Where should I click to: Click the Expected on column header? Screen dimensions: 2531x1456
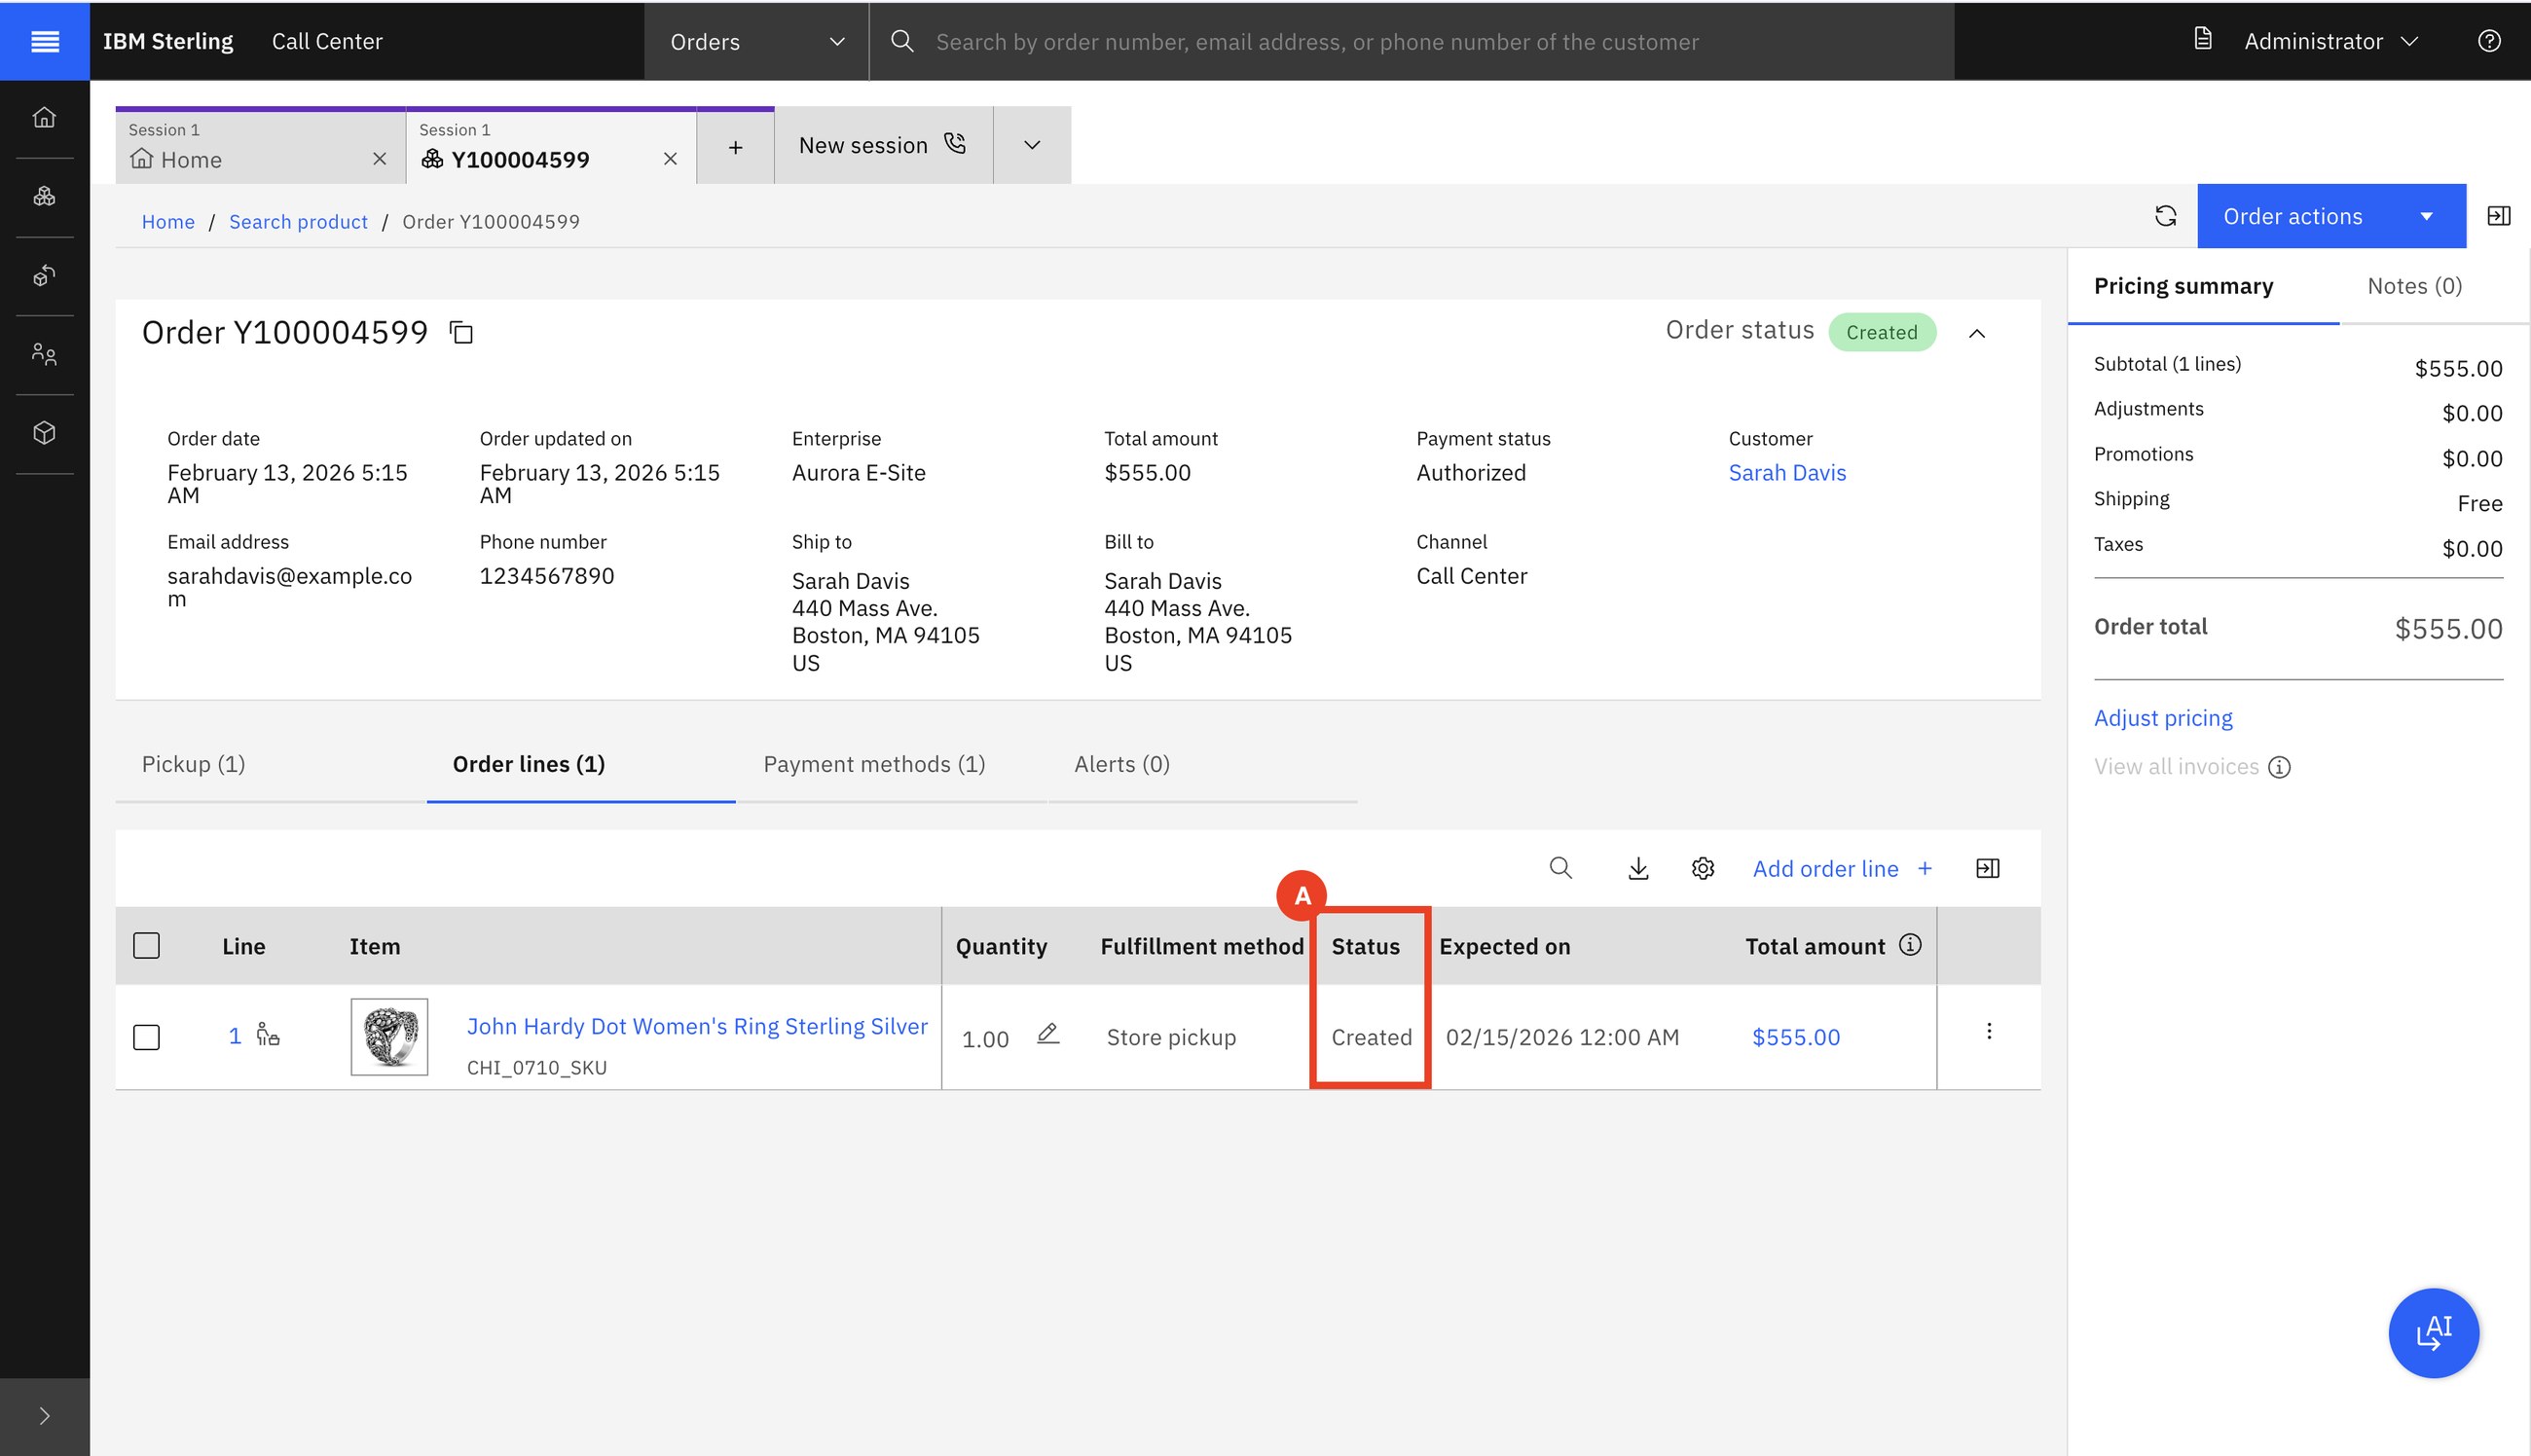point(1504,947)
